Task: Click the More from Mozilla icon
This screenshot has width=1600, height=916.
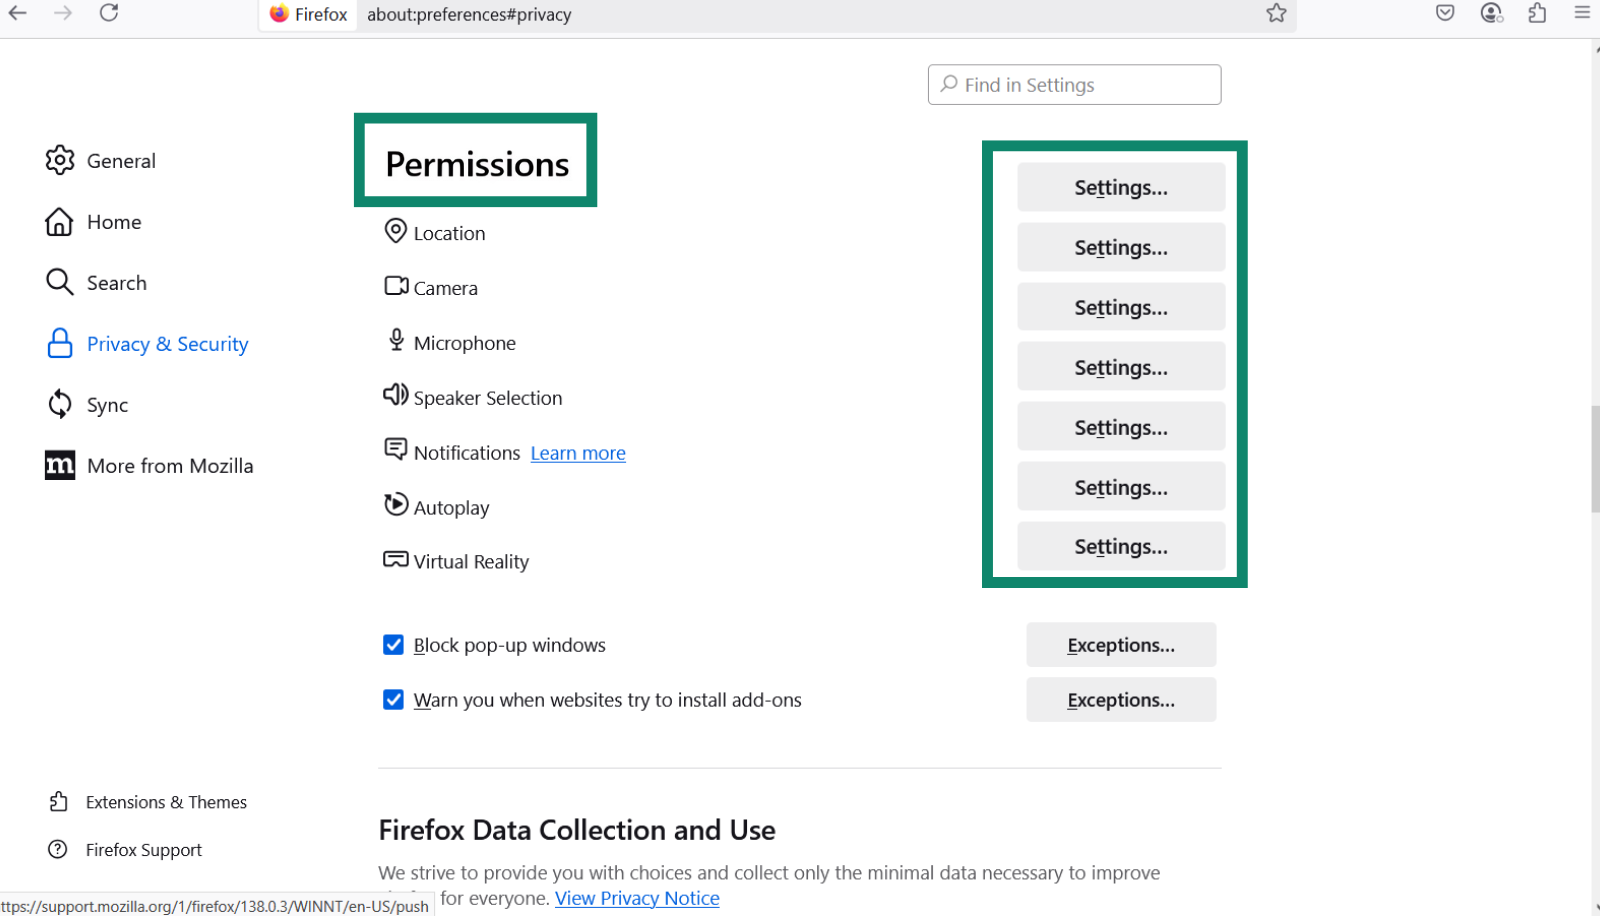Action: point(59,465)
